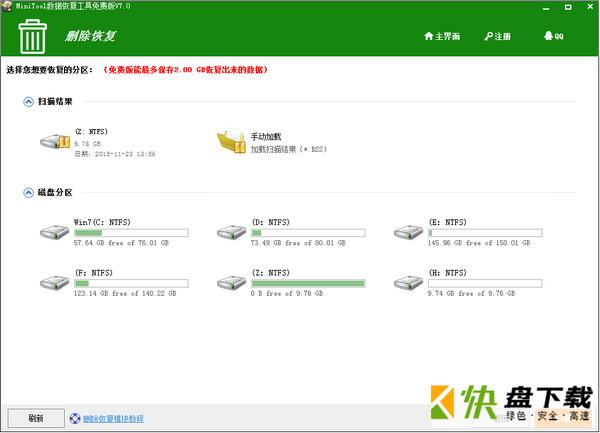
Task: Open delete recovery module tutorial link
Action: 113,419
